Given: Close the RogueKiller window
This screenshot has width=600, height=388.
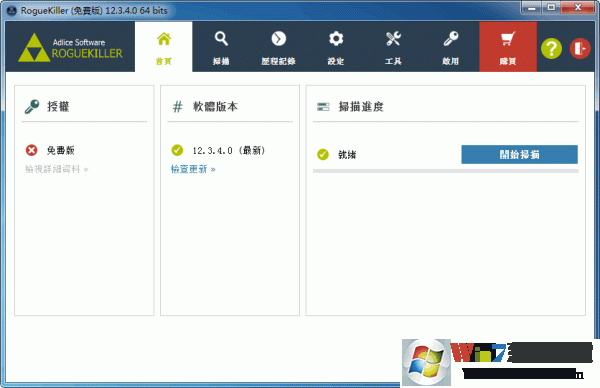Looking at the screenshot, I should [578, 8].
